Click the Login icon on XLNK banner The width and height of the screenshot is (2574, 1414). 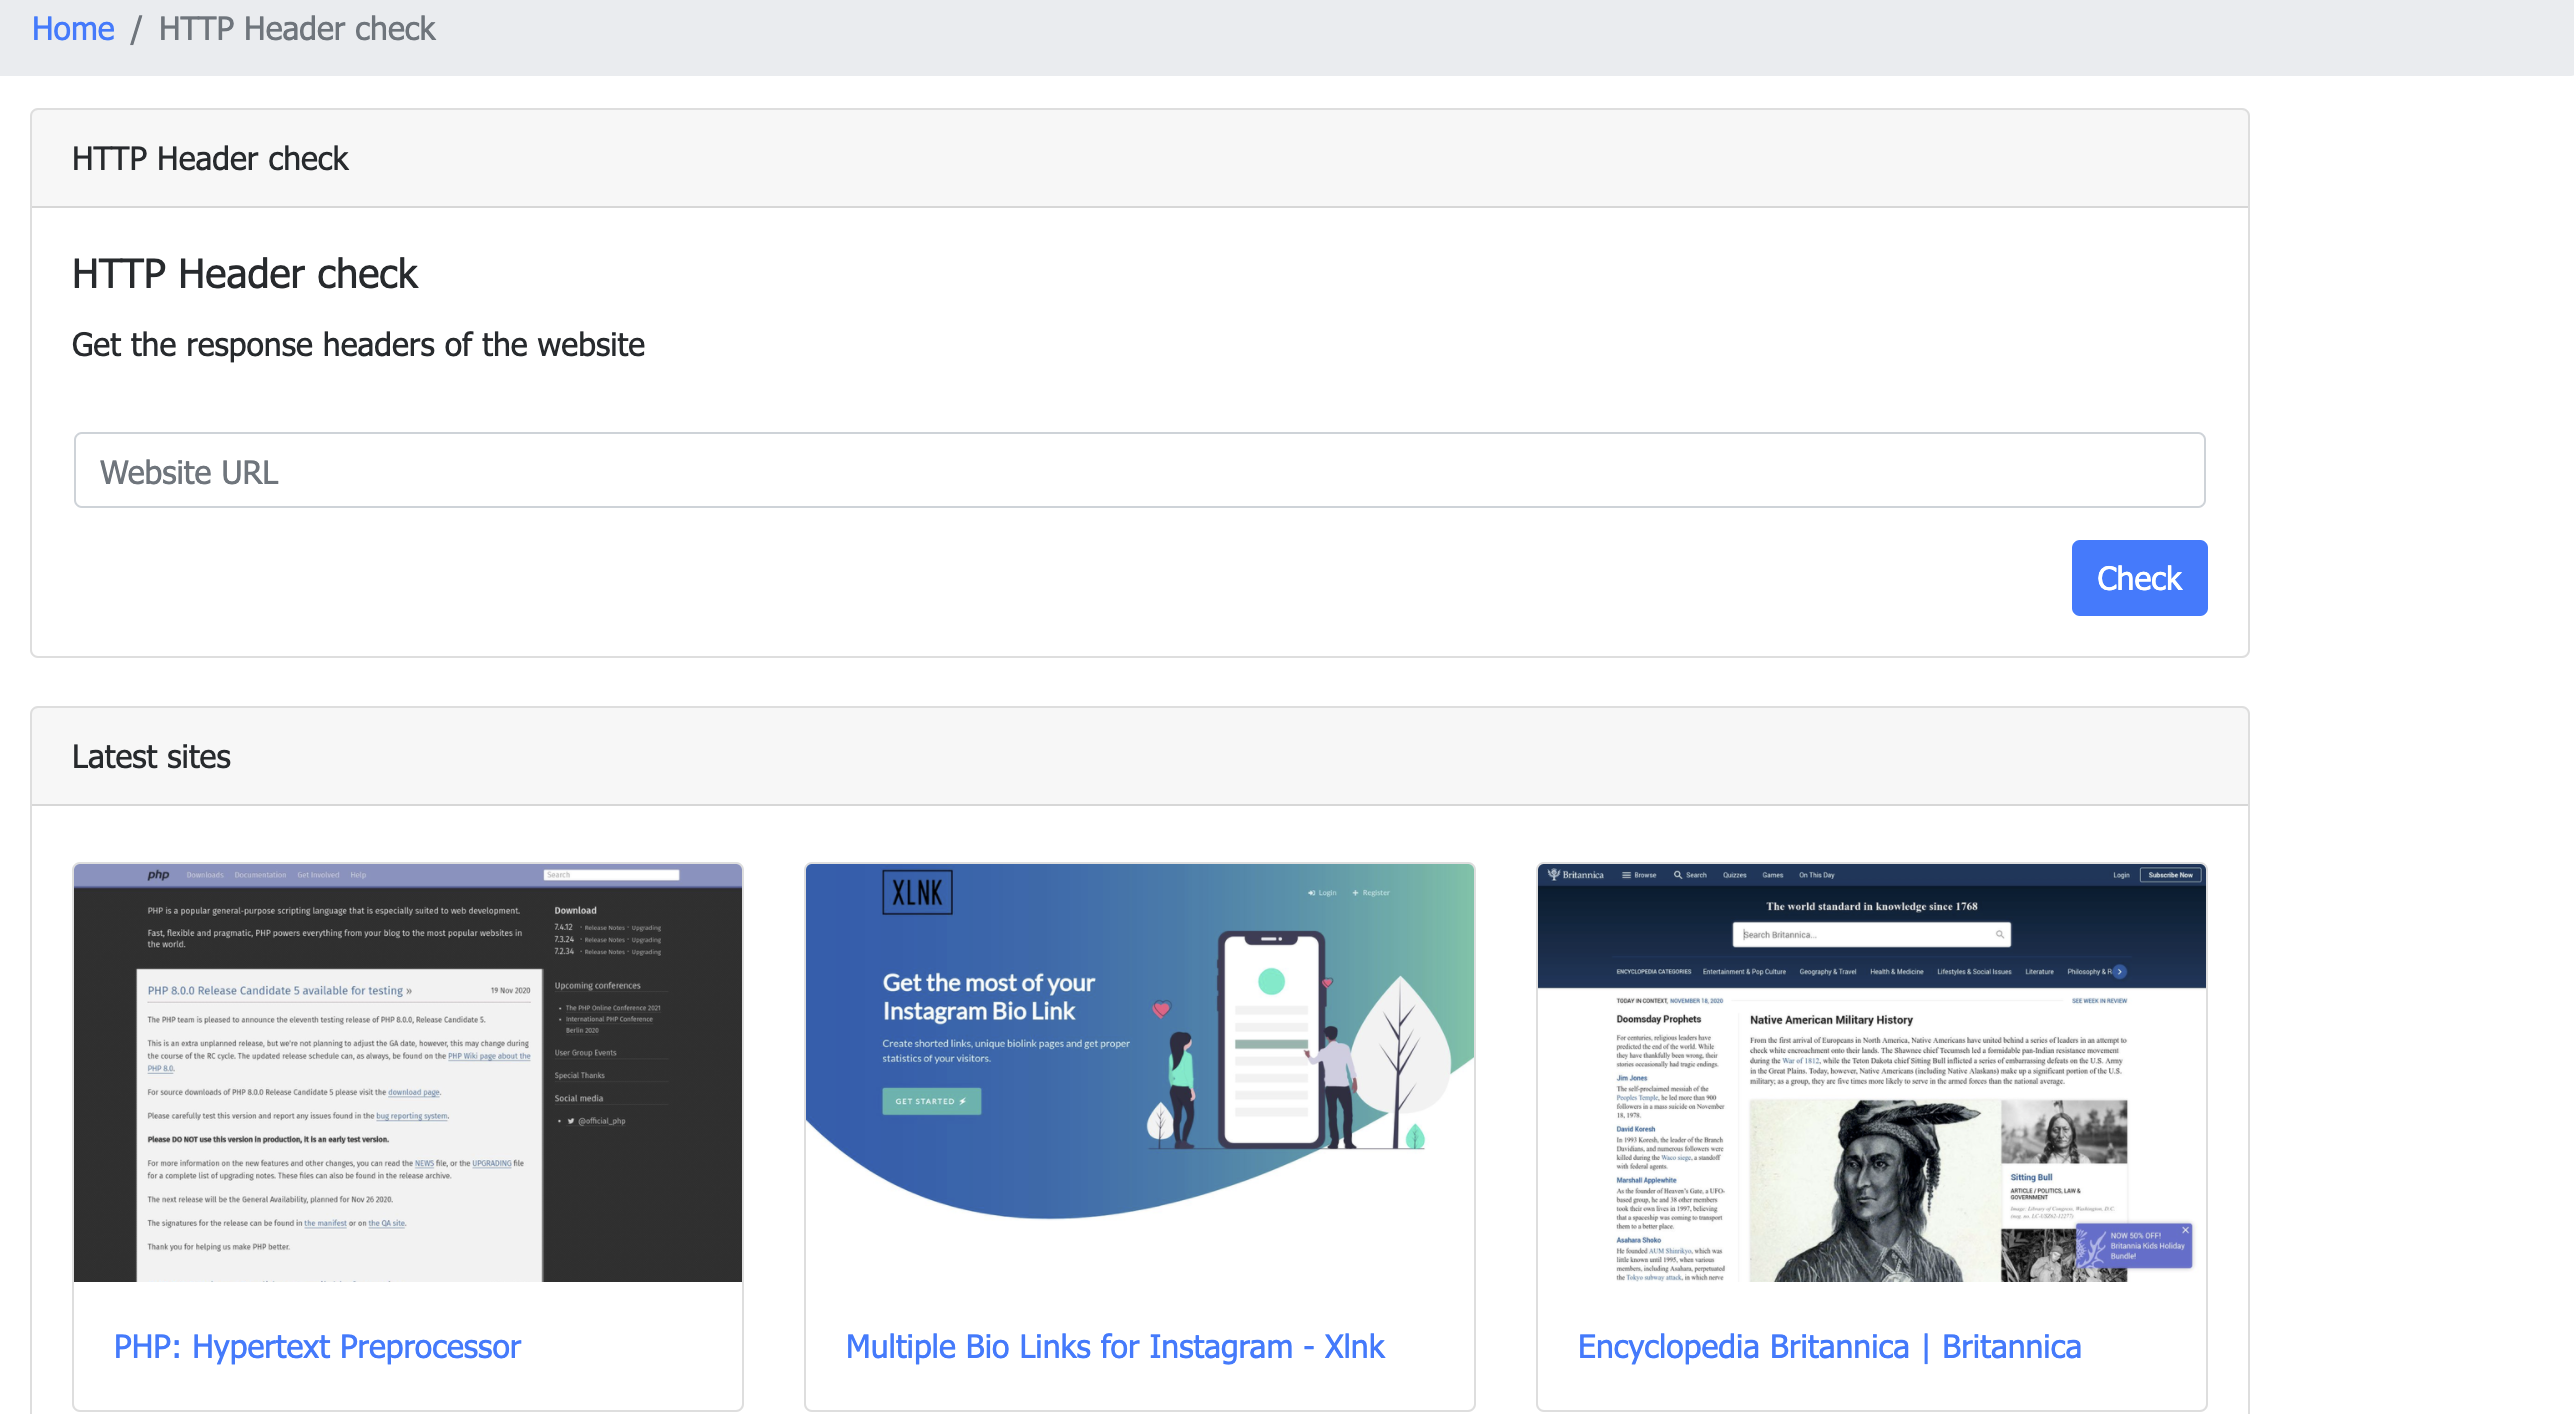point(1311,893)
